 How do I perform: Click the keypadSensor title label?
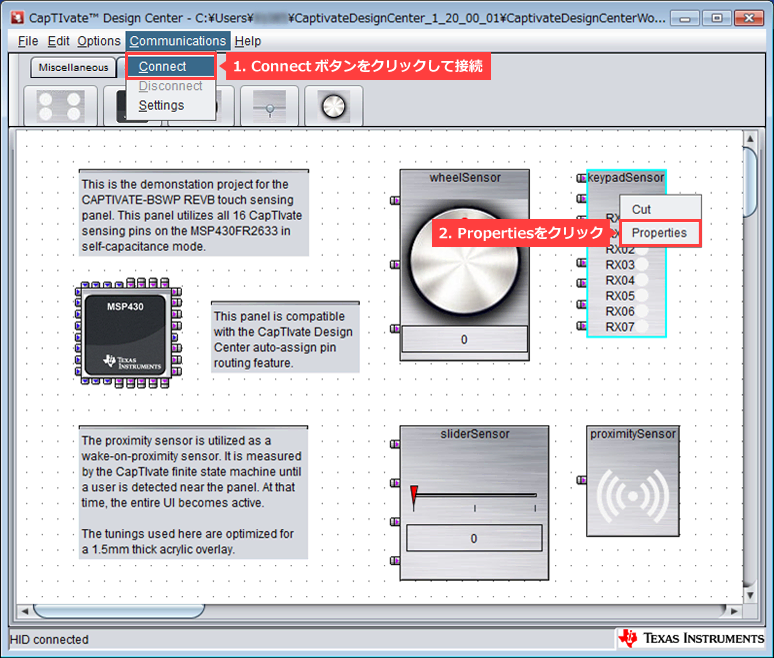pos(626,178)
